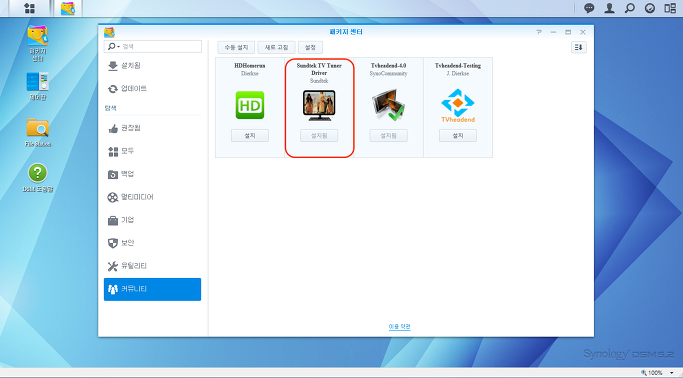Install HDHomerun with its 설치 button
This screenshot has width=683, height=378.
click(x=250, y=135)
